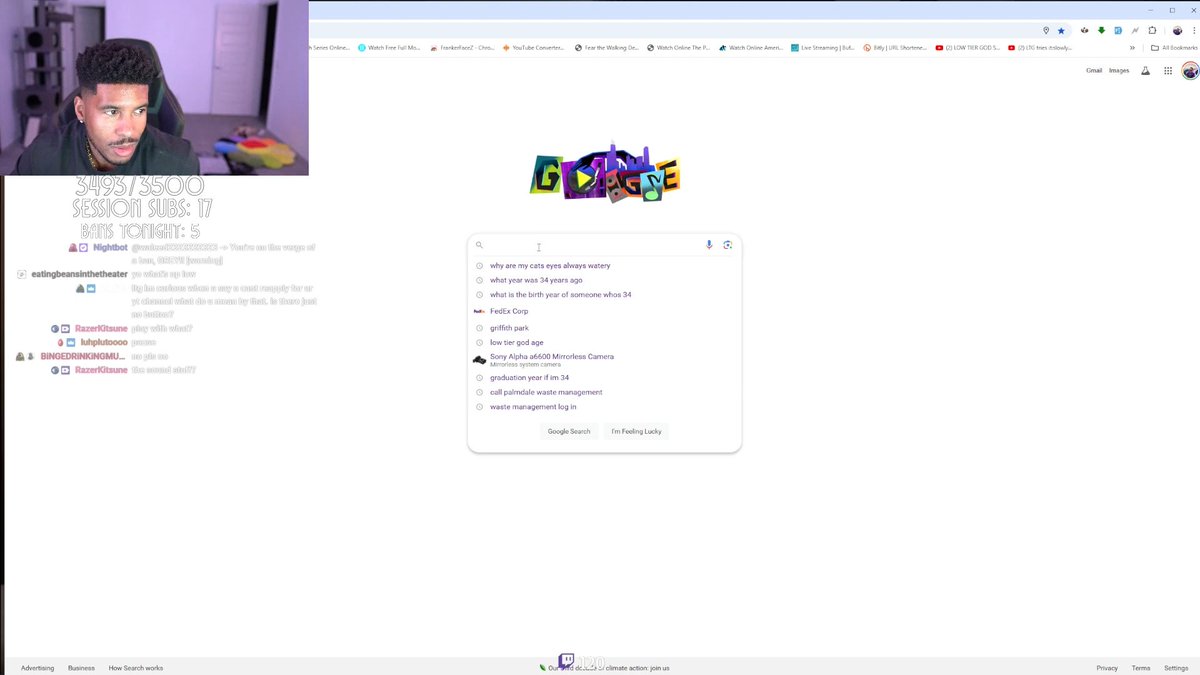Screen dimensions: 1200x675
Task: Open Google Lens image search icon
Action: (x=727, y=245)
